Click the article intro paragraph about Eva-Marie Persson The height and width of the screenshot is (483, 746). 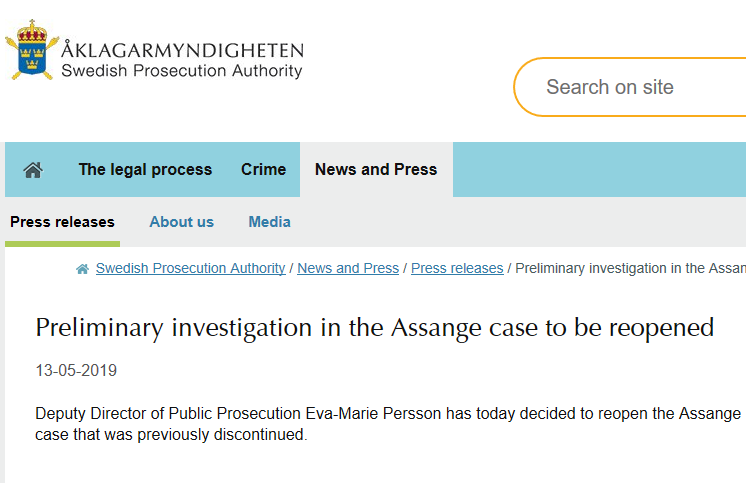pos(388,425)
